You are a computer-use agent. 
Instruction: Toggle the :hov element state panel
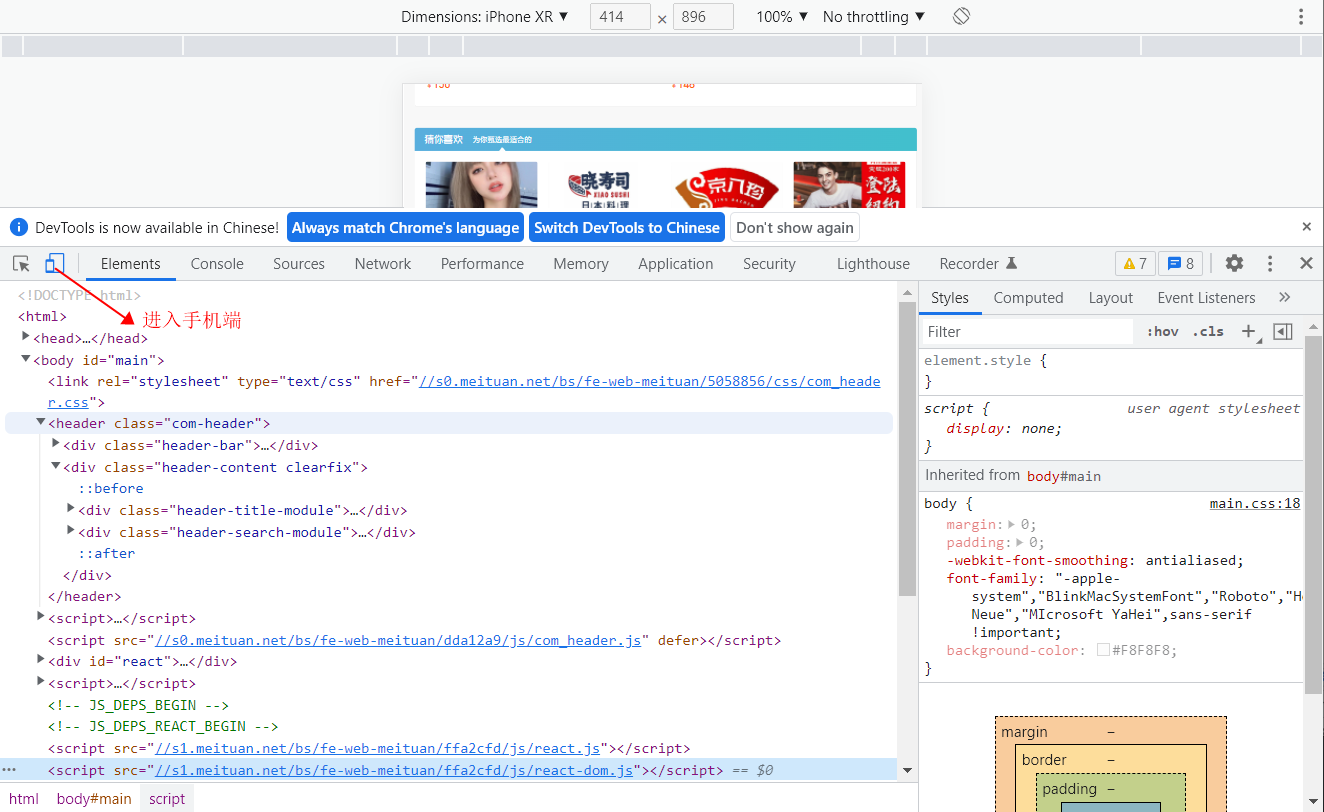tap(1163, 331)
